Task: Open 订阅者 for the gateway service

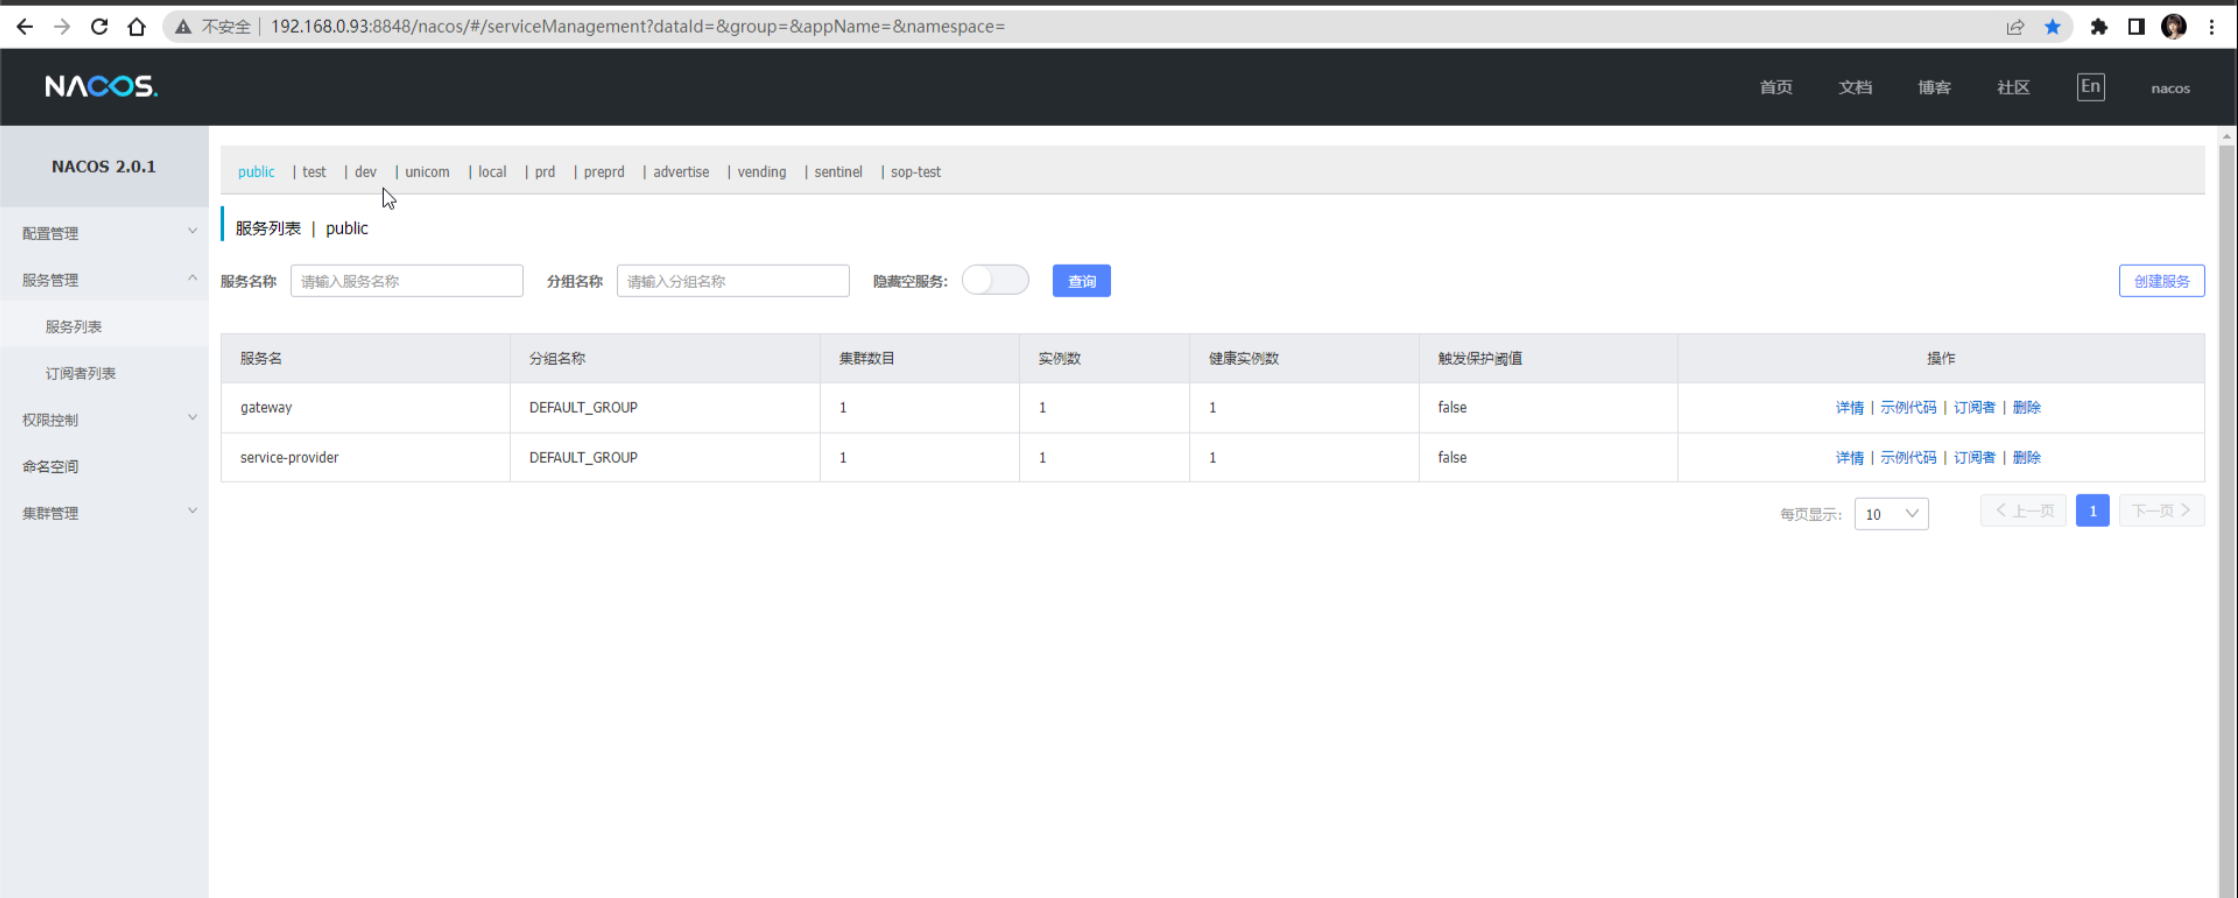Action: [x=1974, y=407]
